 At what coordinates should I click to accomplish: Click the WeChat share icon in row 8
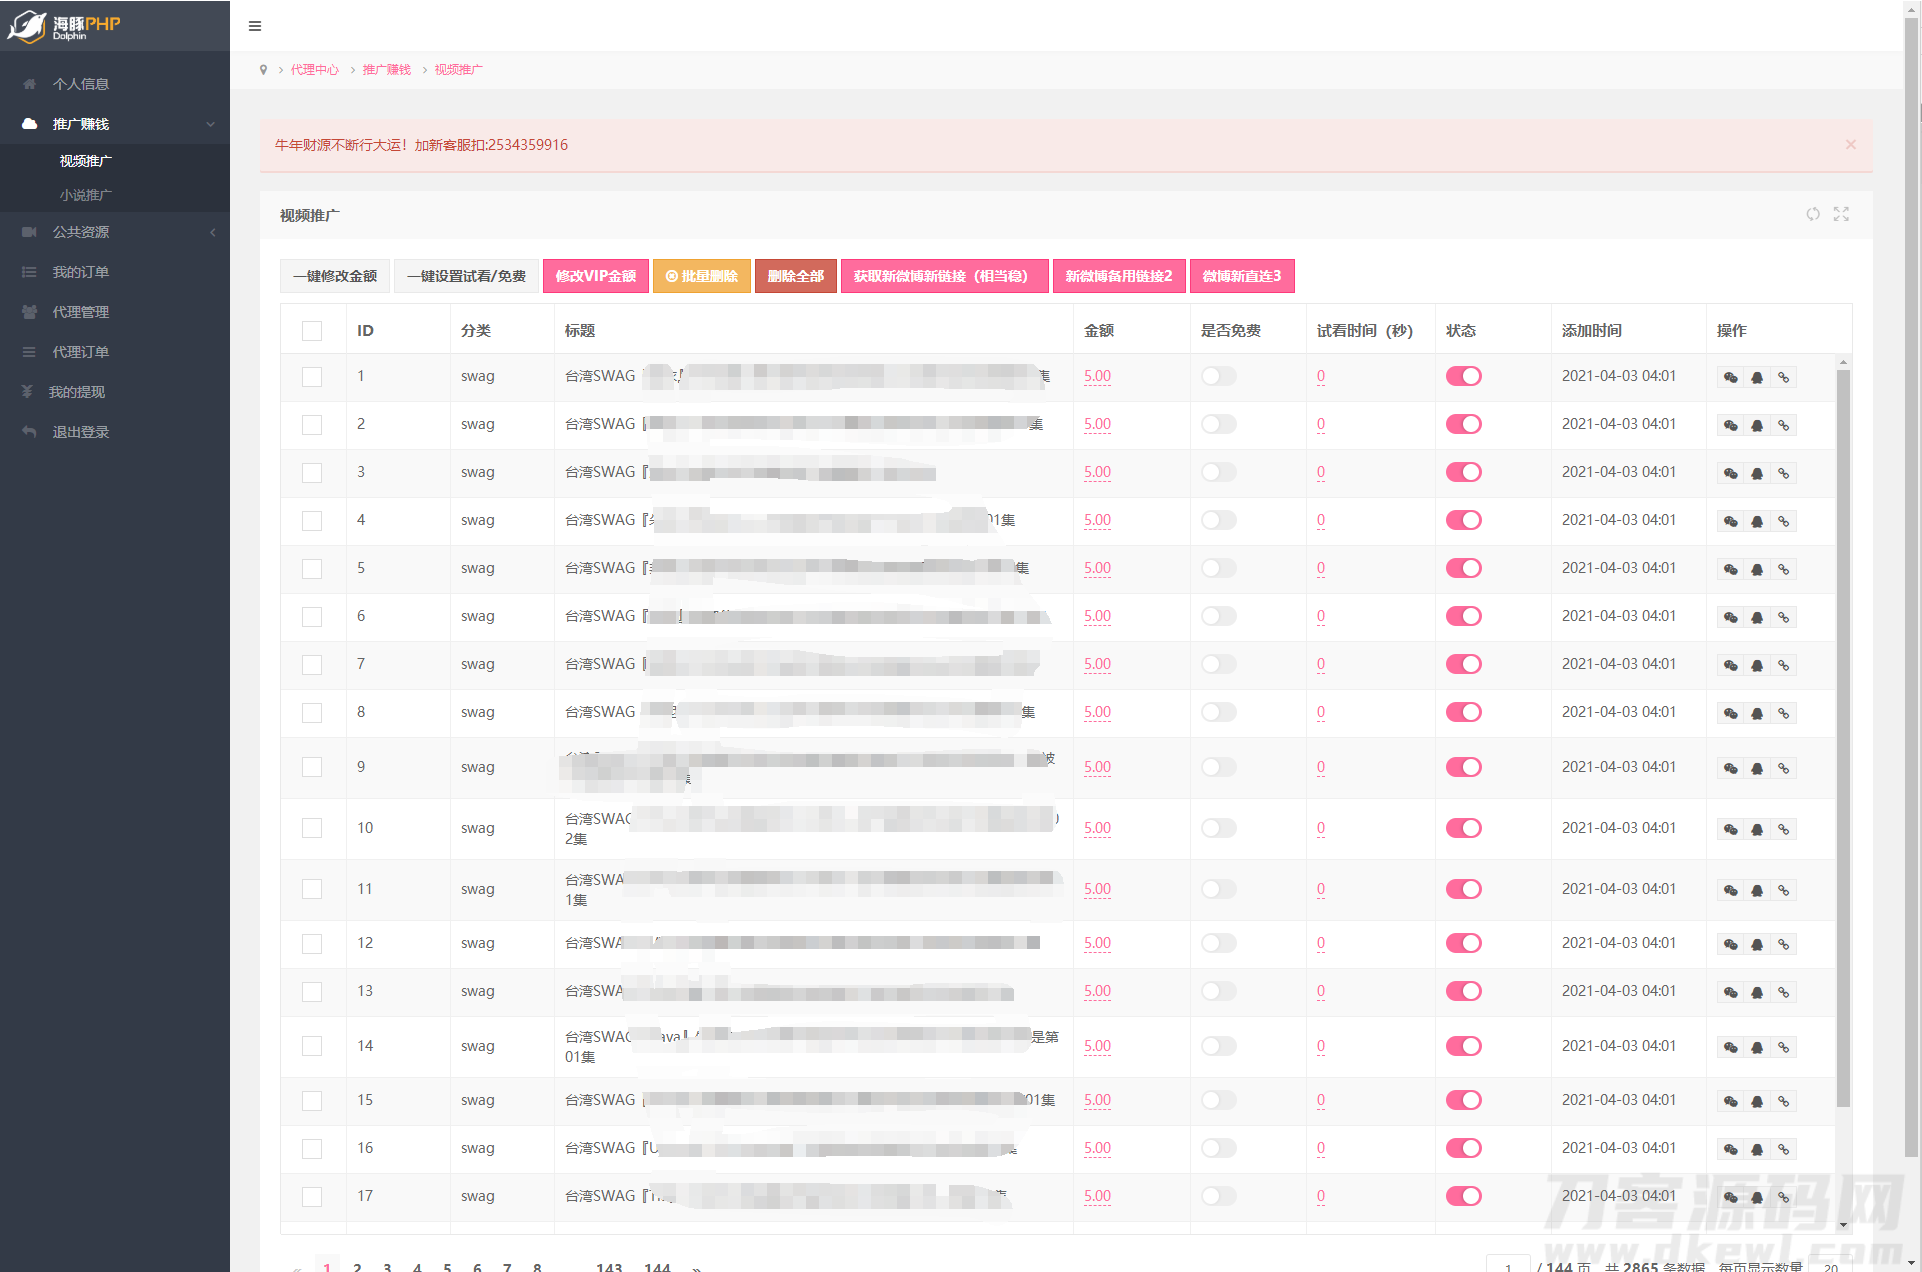click(x=1730, y=713)
